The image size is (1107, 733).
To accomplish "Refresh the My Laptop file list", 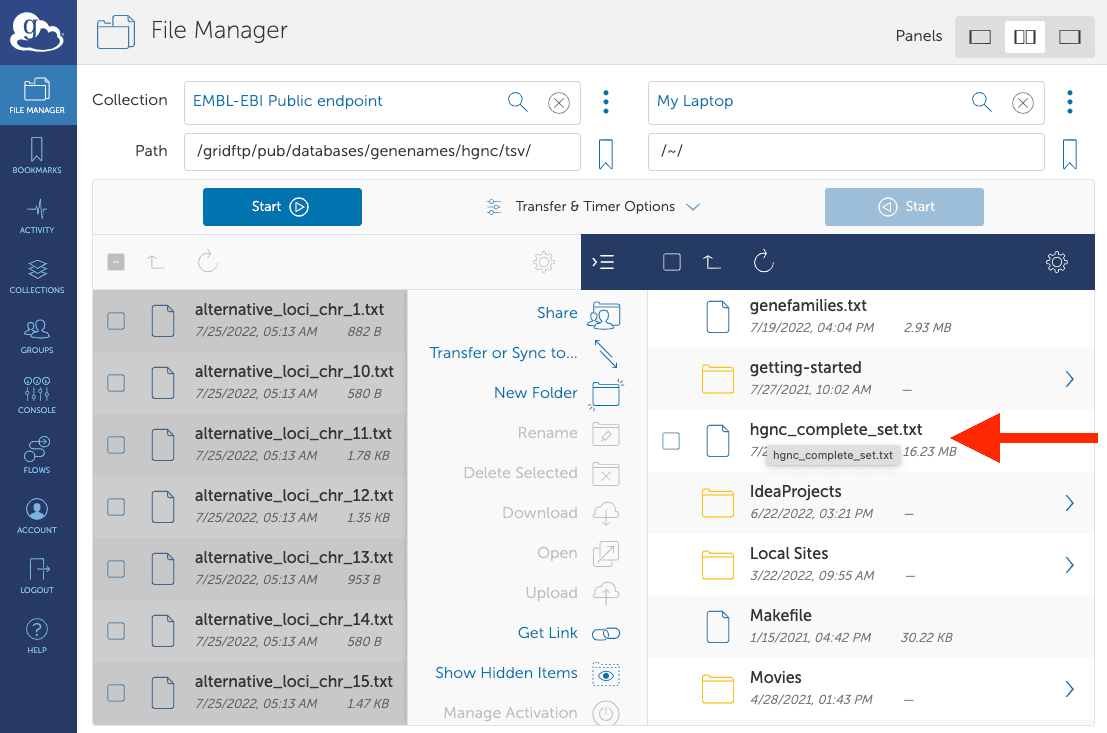I will coord(764,262).
